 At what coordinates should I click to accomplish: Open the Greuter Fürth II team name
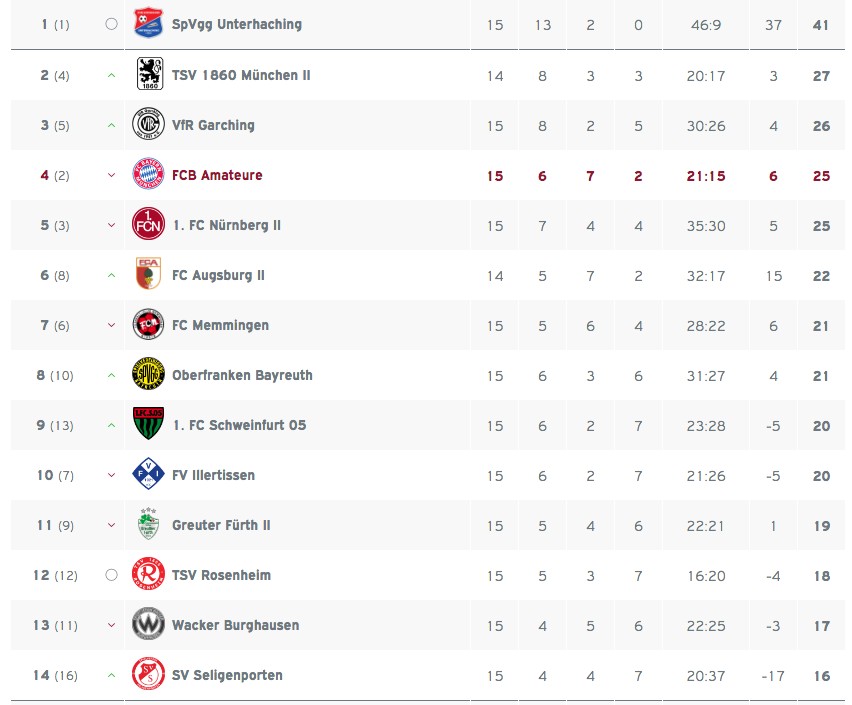tap(221, 525)
